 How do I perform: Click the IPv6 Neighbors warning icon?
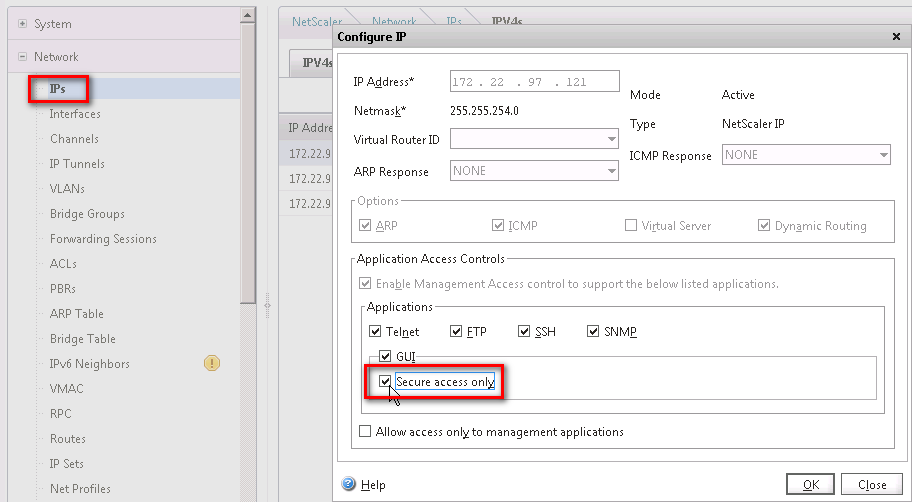coord(212,364)
